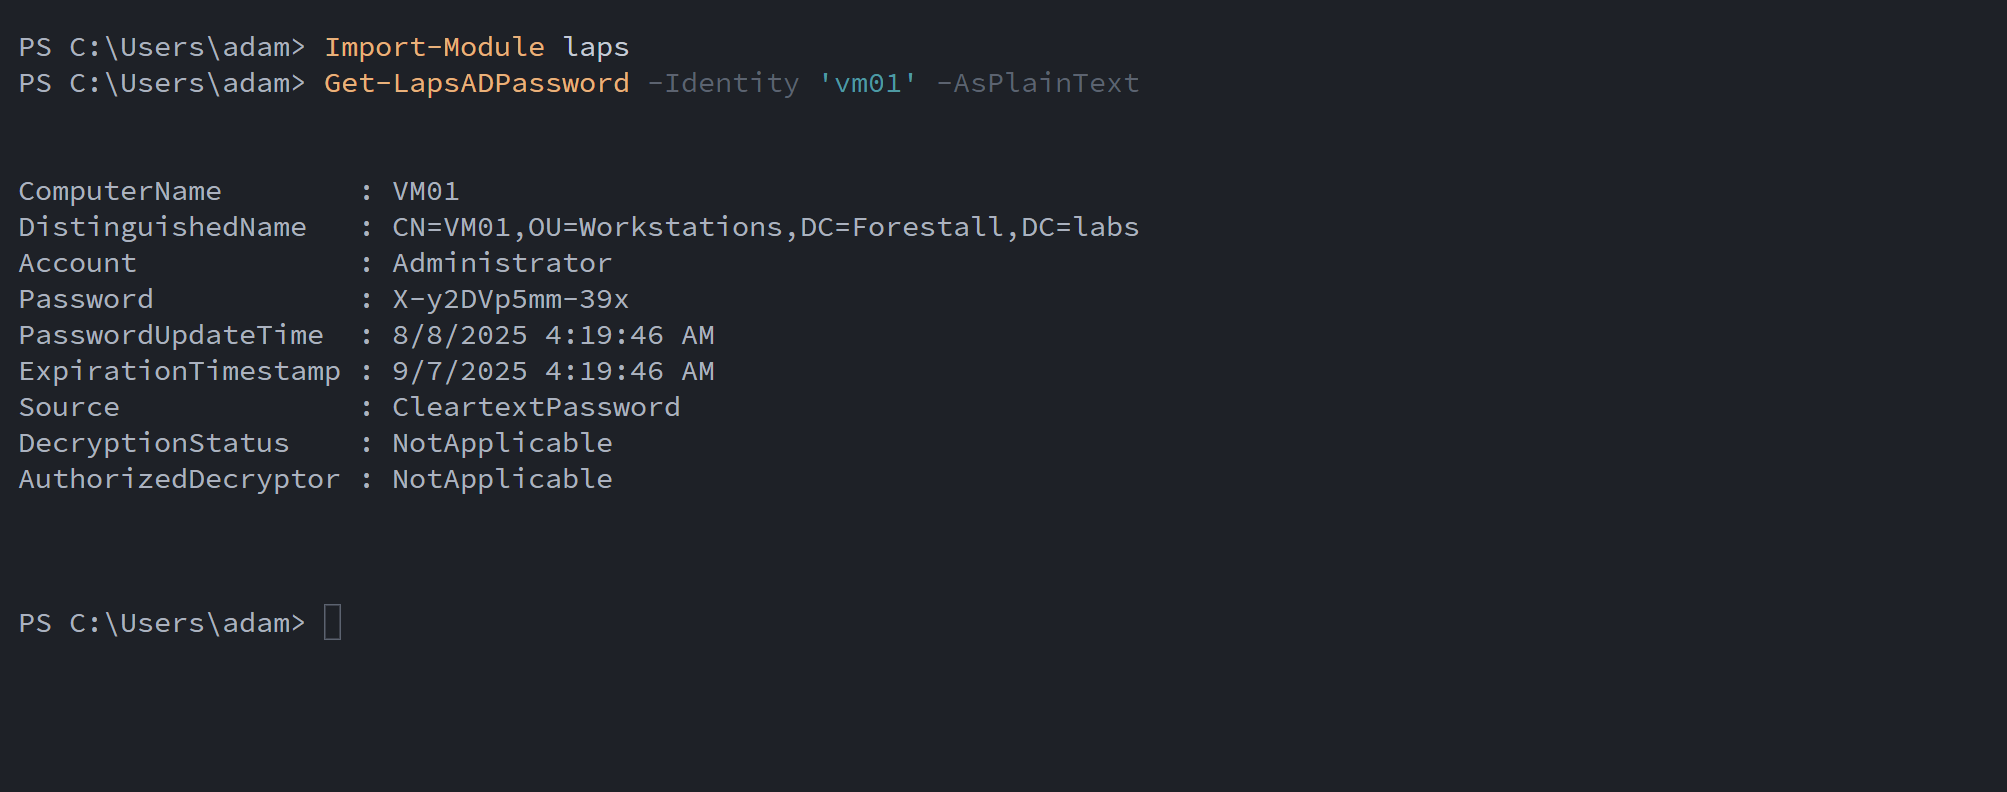Click the ExpirationTimestamp property label
The width and height of the screenshot is (2007, 792).
pyautogui.click(x=180, y=371)
